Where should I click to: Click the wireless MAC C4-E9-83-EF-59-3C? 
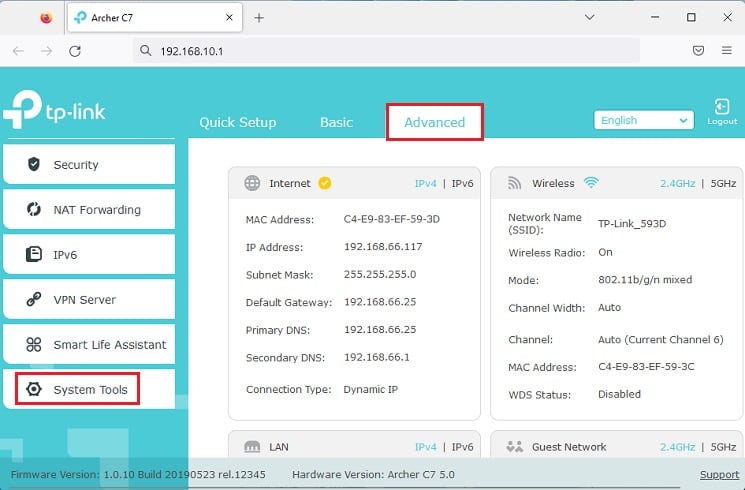[x=646, y=366]
